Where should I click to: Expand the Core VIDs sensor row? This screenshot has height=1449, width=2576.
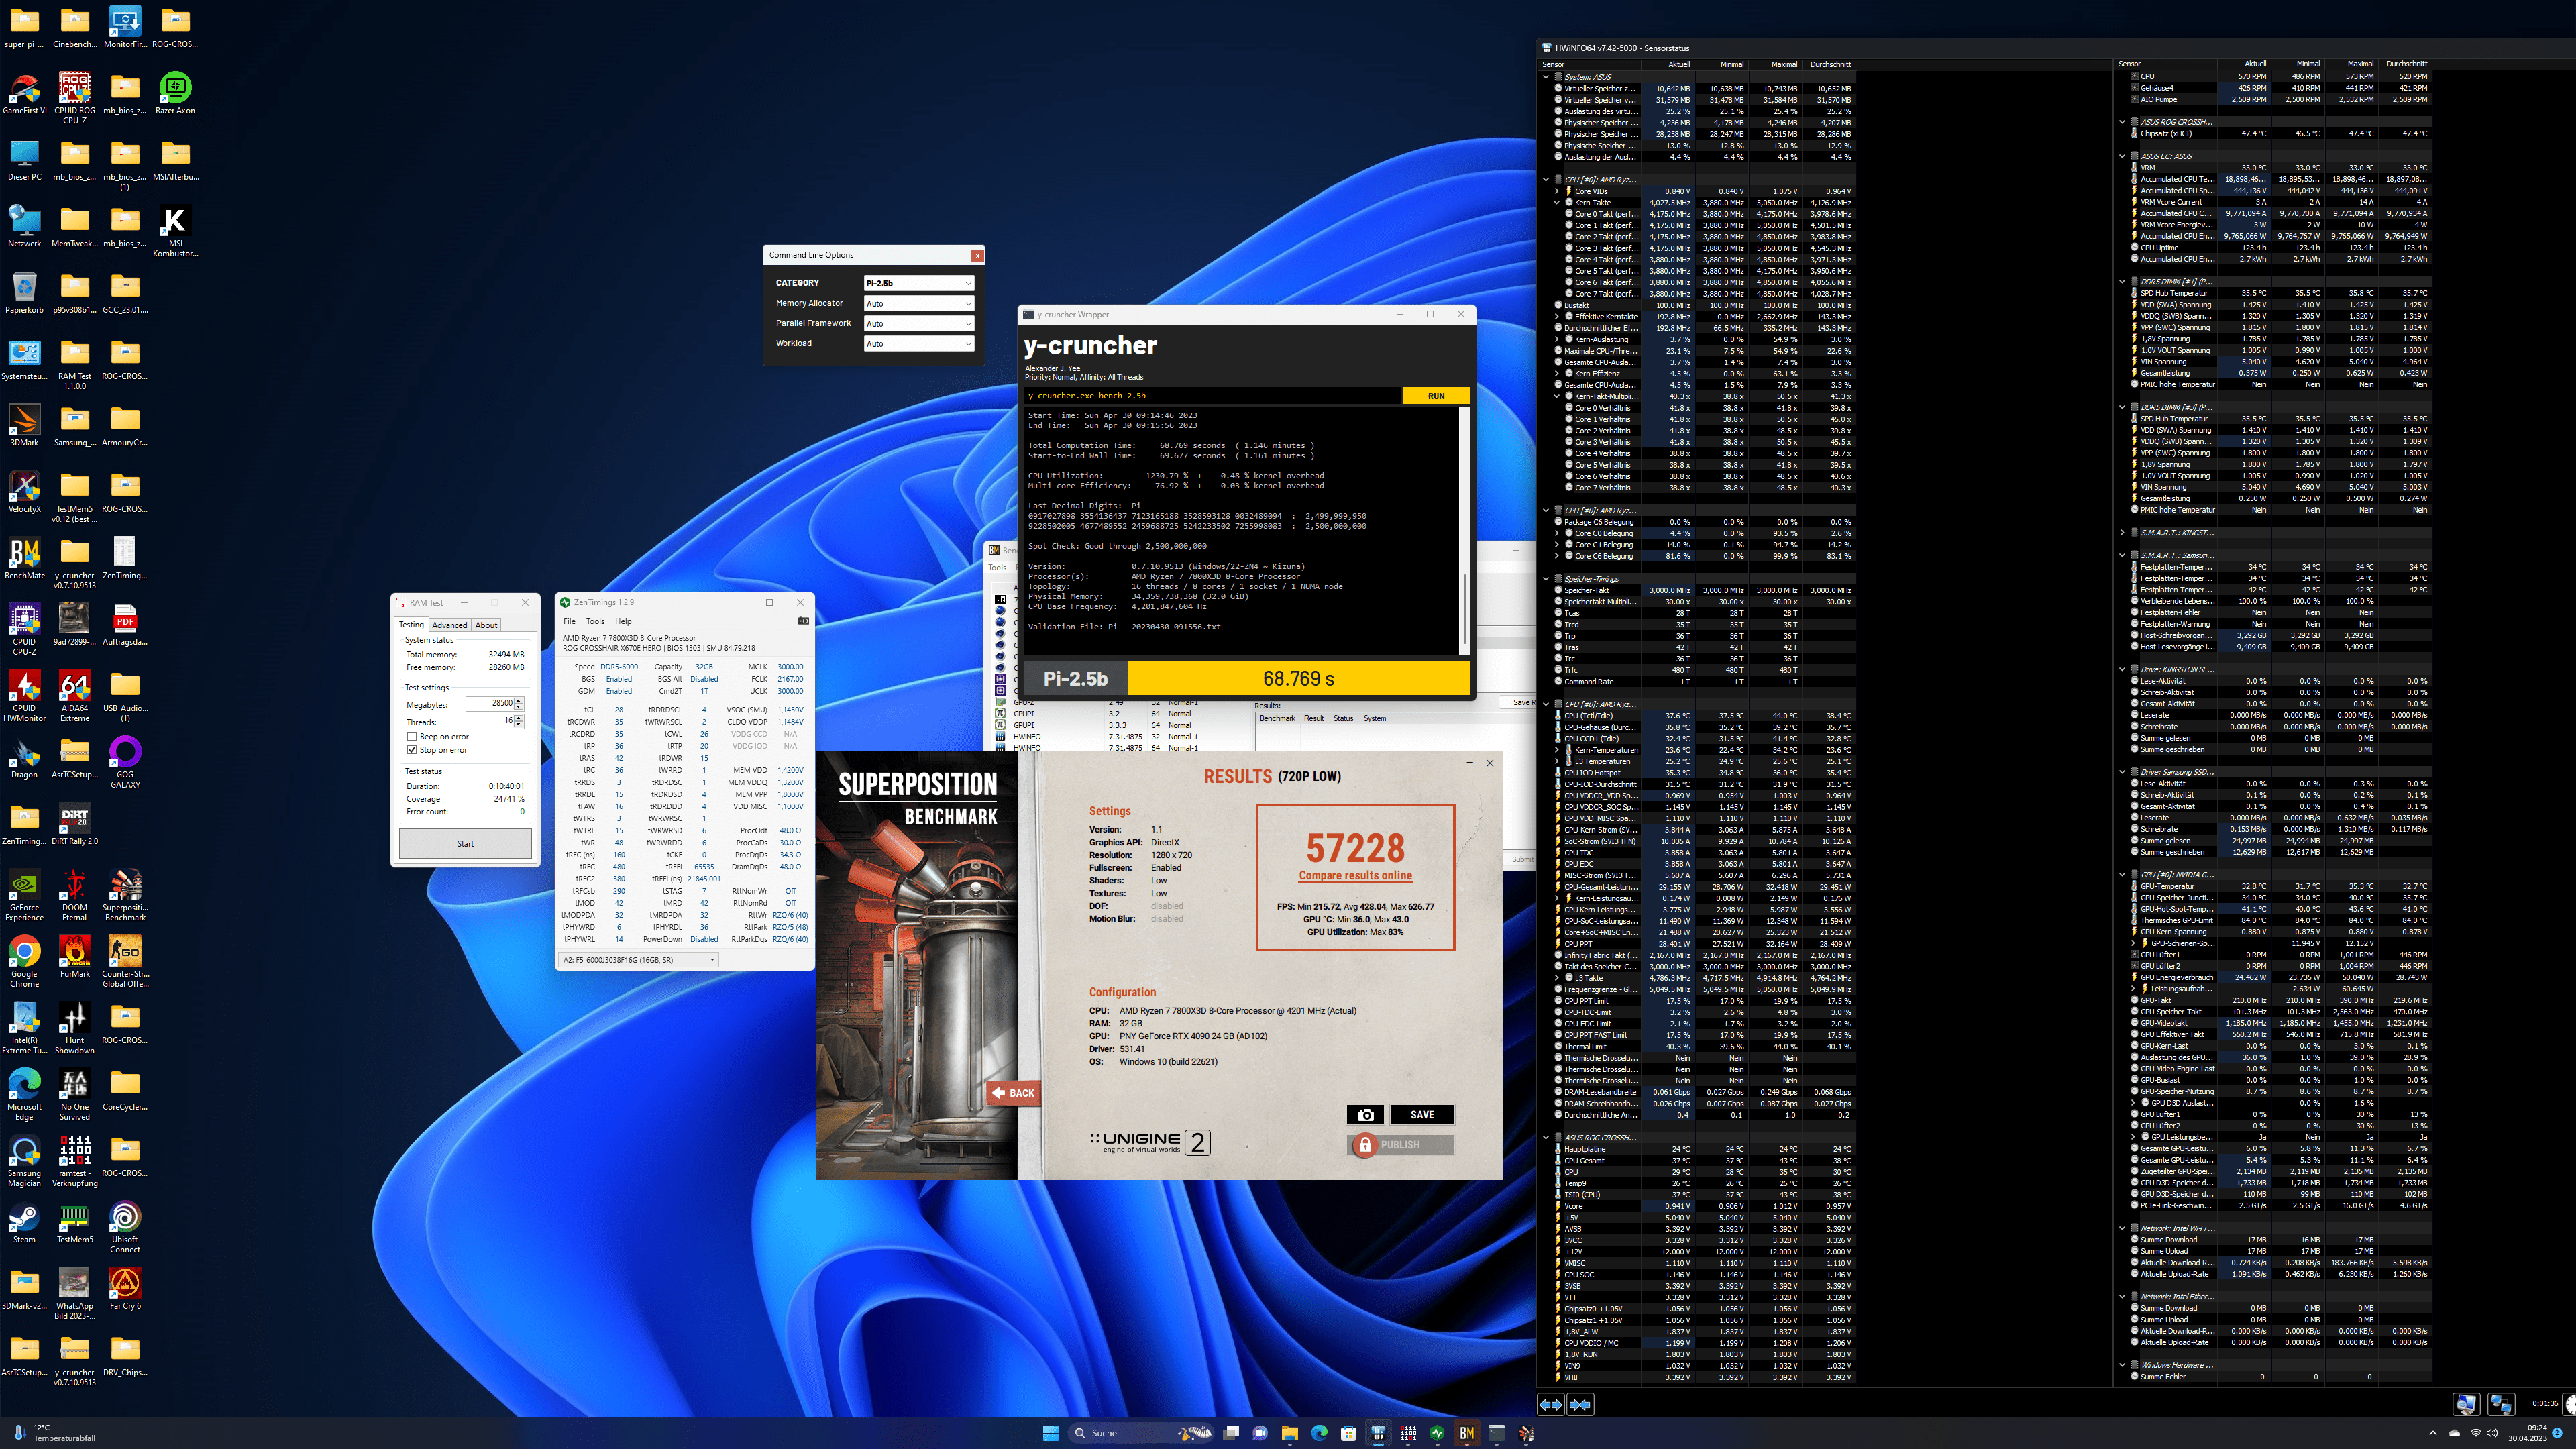pyautogui.click(x=1556, y=191)
